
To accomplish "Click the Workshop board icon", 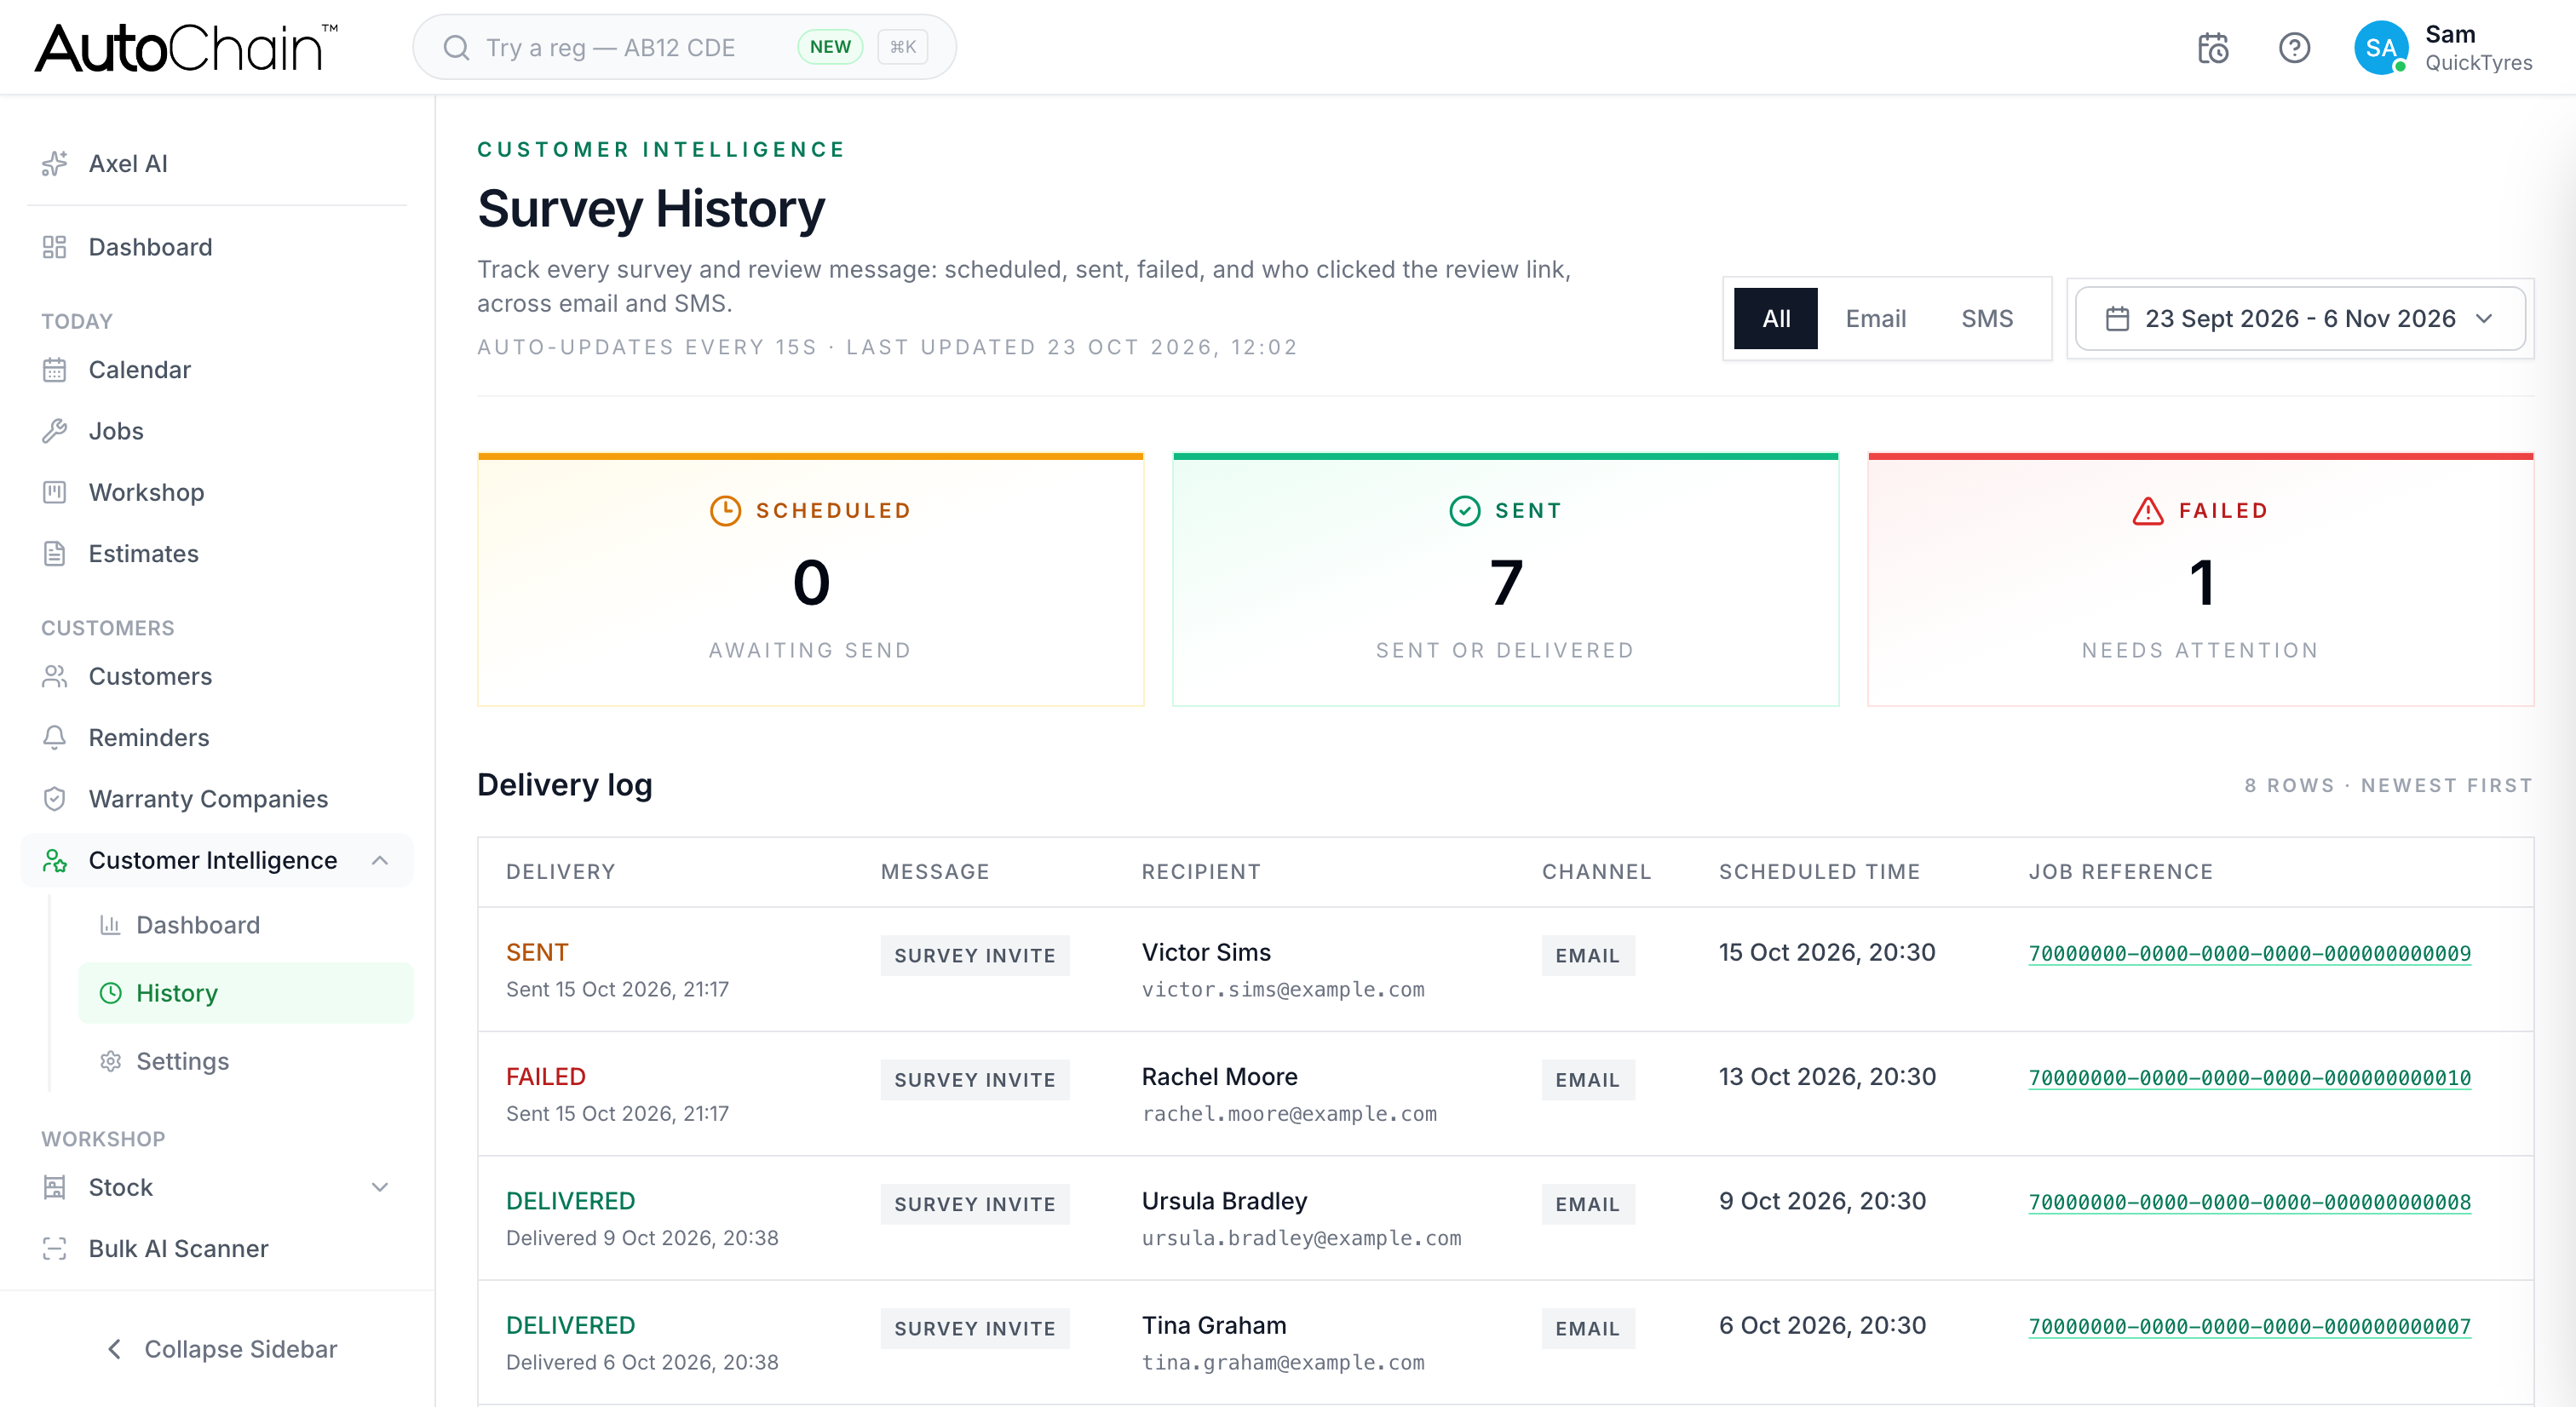I will (55, 492).
